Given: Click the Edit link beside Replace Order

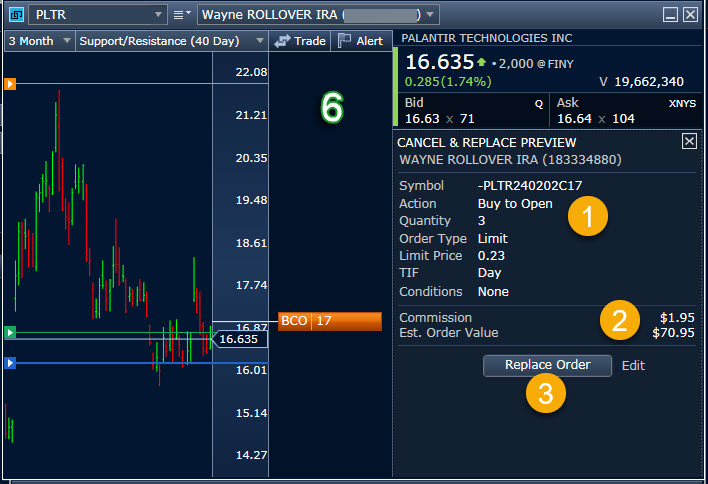Looking at the screenshot, I should pos(633,366).
